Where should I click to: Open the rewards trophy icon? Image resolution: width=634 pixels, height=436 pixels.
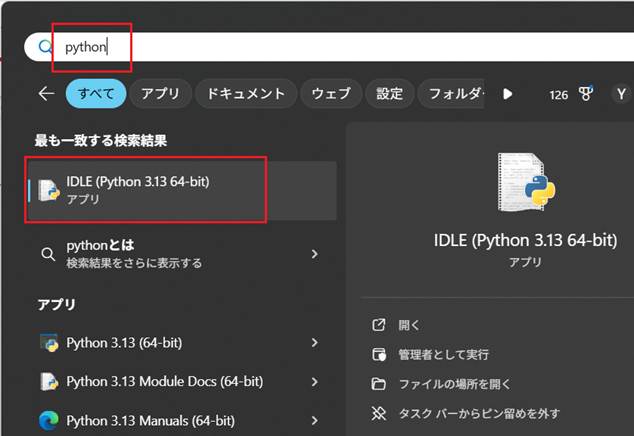click(x=585, y=93)
